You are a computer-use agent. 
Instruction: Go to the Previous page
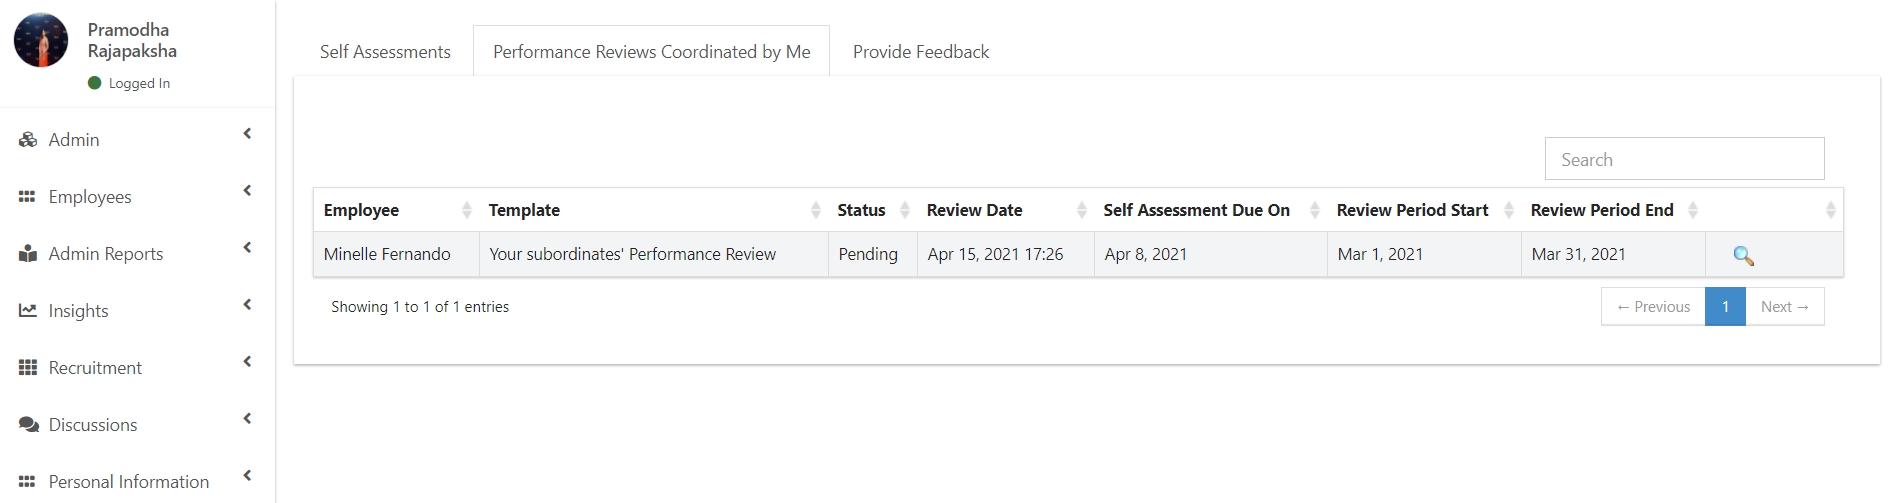pyautogui.click(x=1653, y=307)
